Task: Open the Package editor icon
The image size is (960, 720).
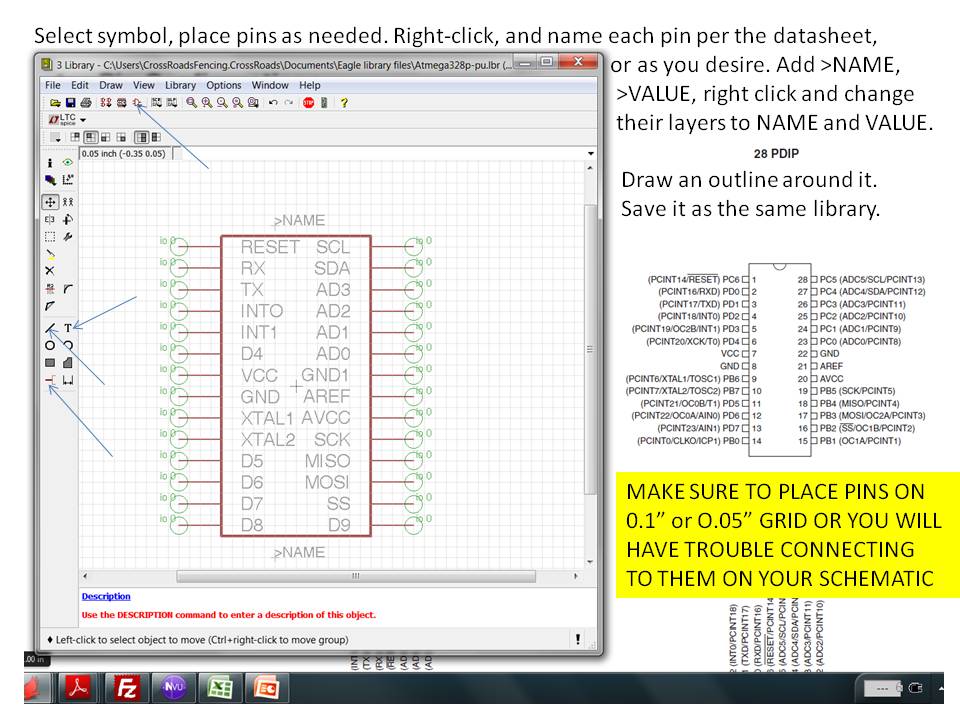Action: [x=121, y=103]
